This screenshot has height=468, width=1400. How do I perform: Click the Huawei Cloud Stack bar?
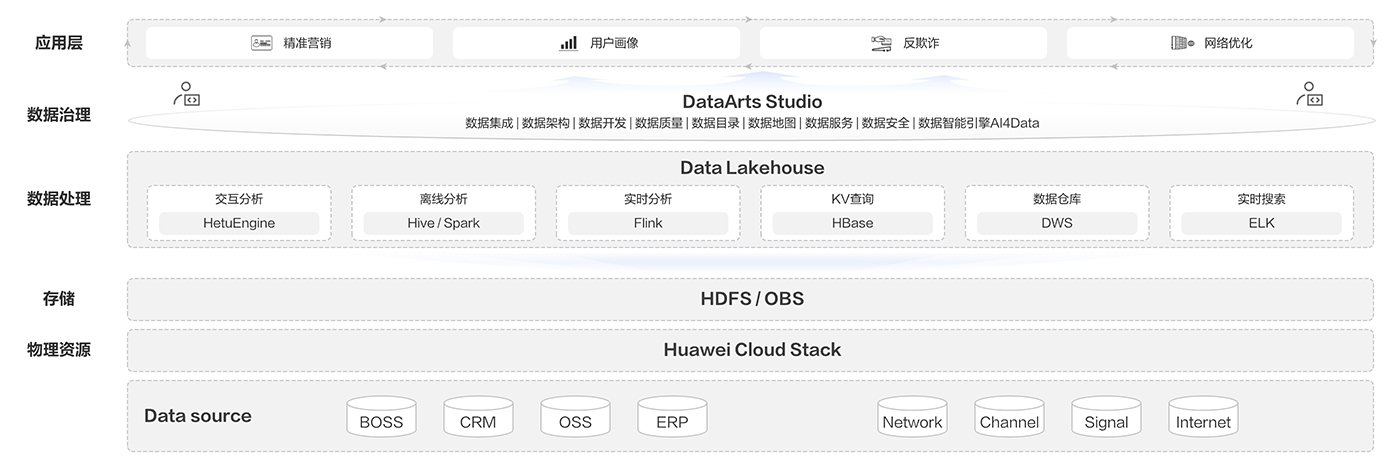pos(750,350)
